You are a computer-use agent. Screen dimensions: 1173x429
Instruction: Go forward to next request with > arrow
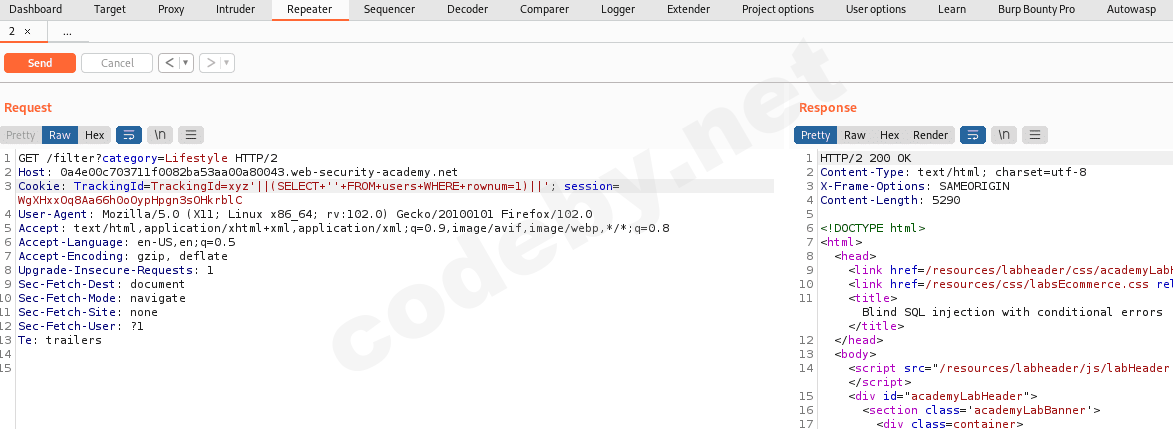[210, 63]
